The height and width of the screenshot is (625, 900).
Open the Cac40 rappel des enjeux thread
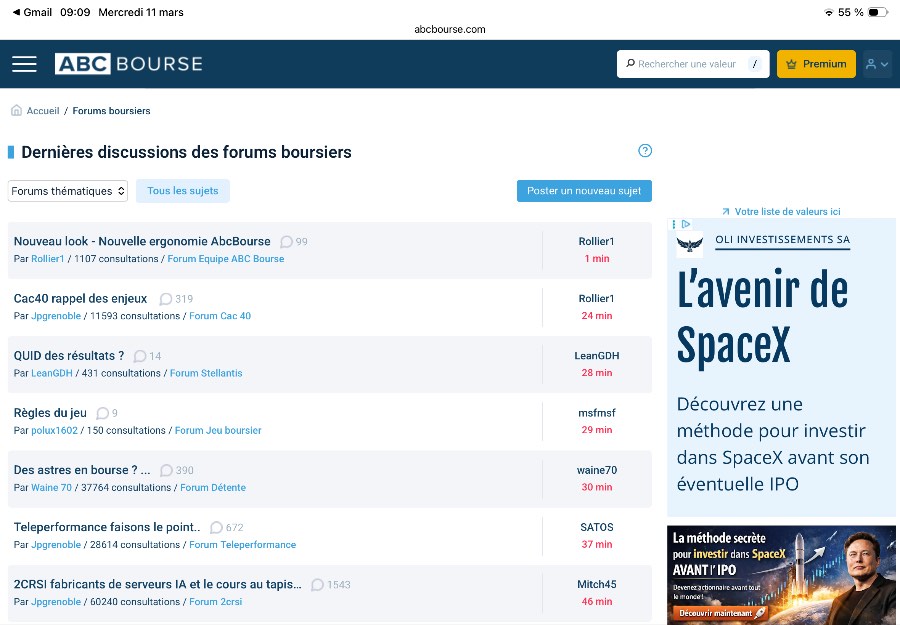[x=80, y=299]
